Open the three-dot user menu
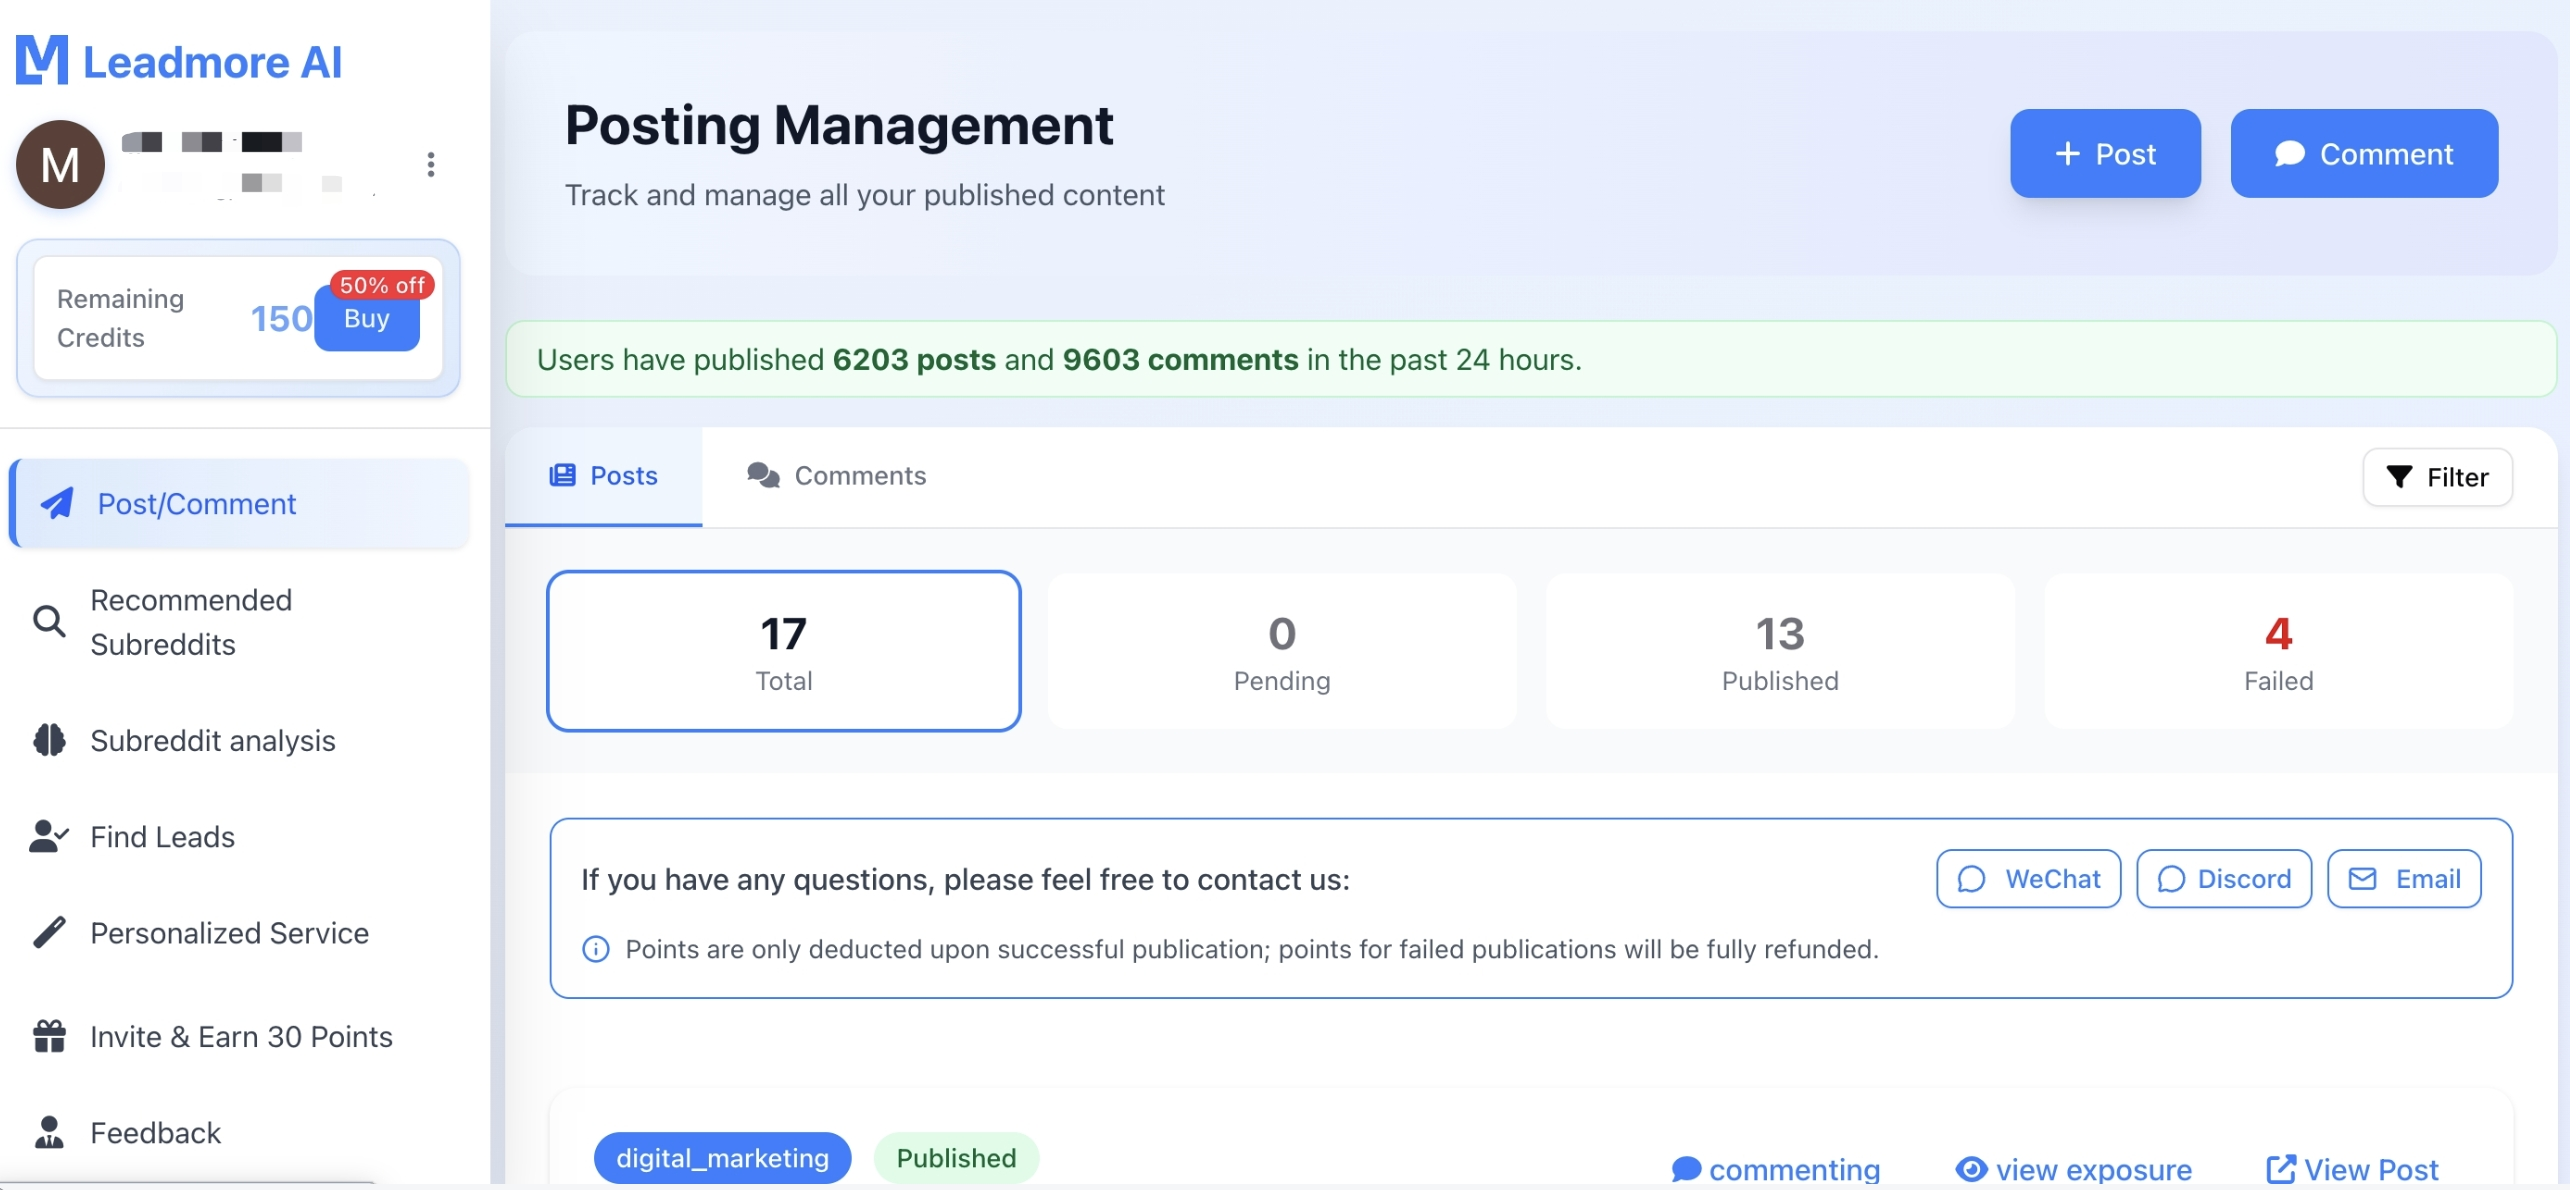Viewport: 2570px width, 1190px height. (x=431, y=164)
